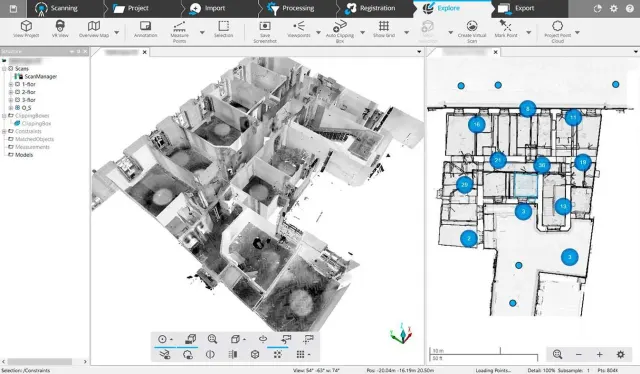
Task: Select the Annotation tool
Action: coord(145,29)
